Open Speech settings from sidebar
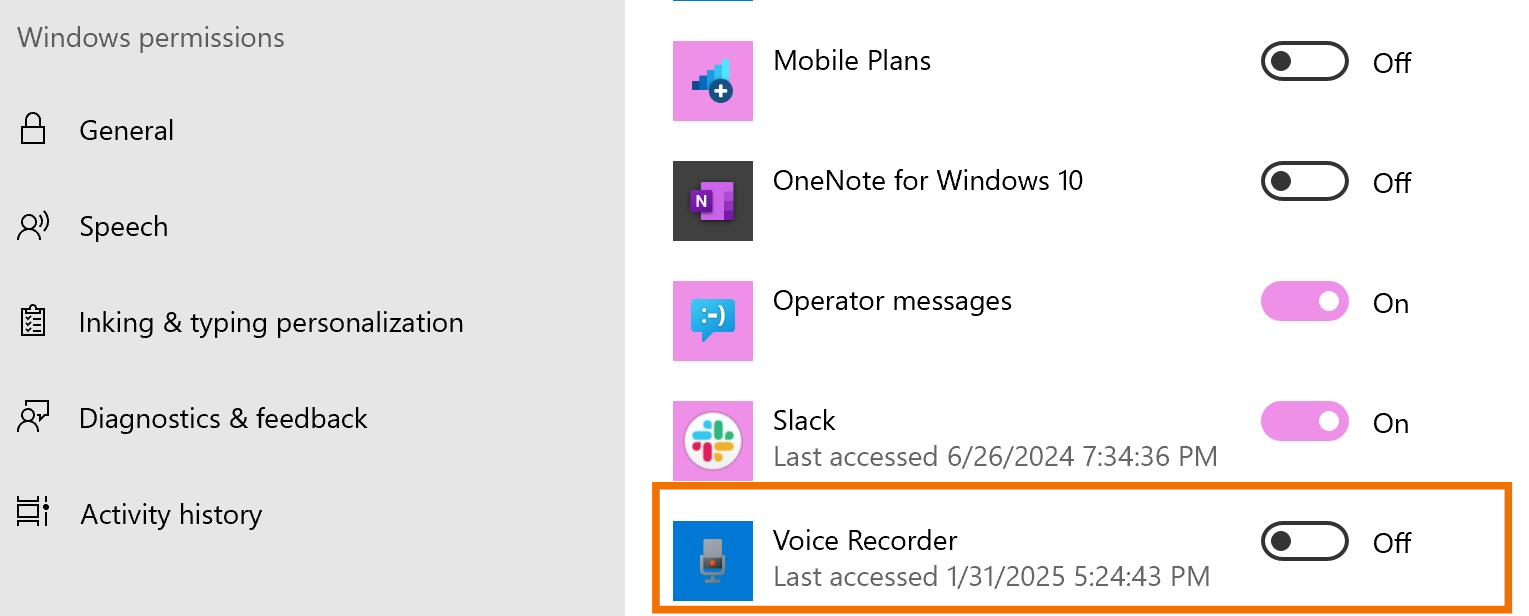The width and height of the screenshot is (1529, 616). (123, 226)
